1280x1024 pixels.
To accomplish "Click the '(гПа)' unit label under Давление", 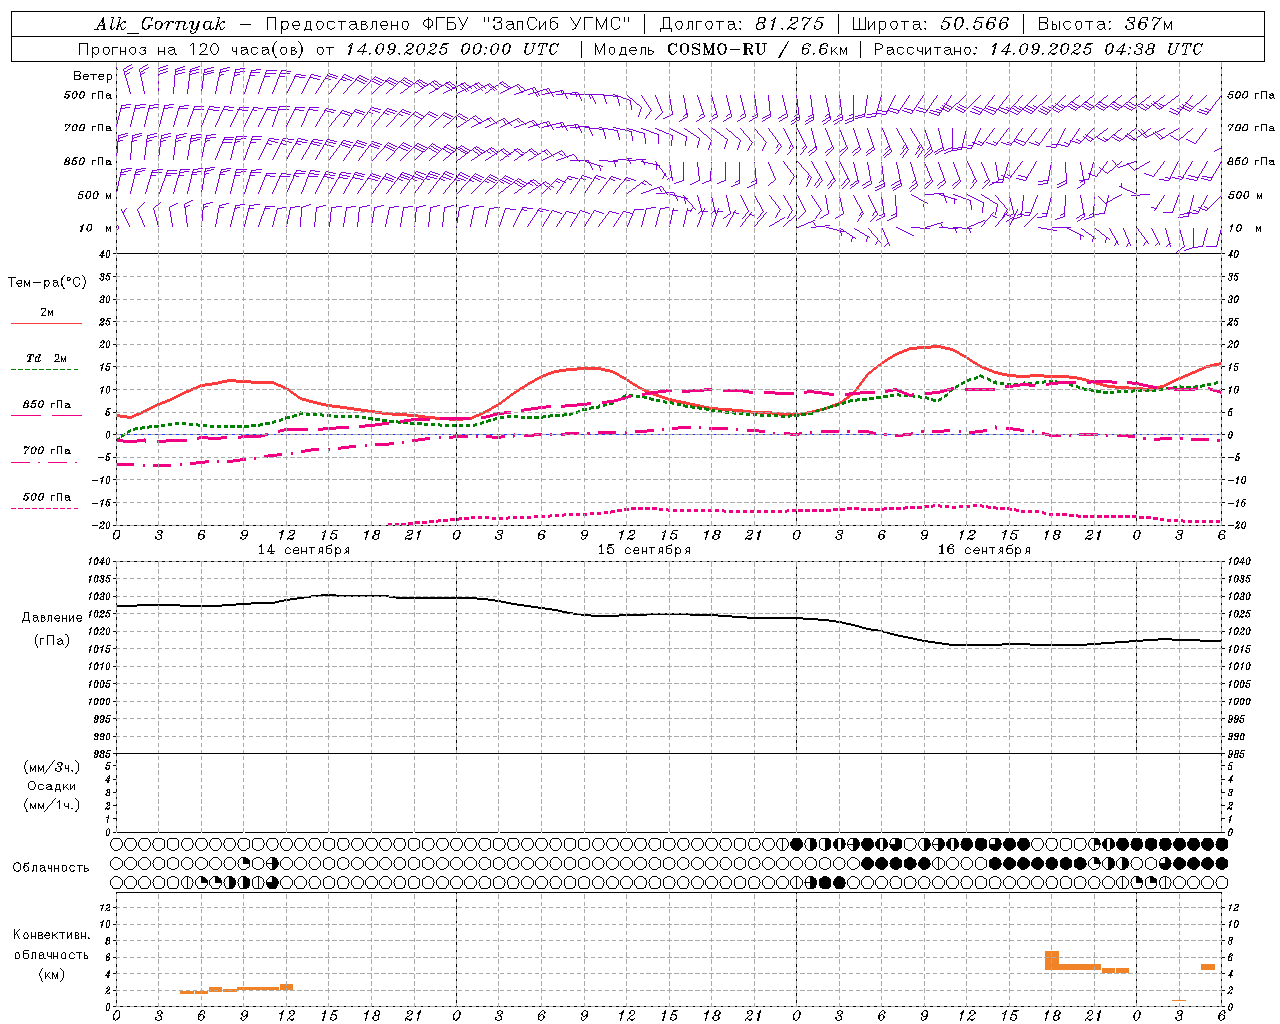I will 52,641.
